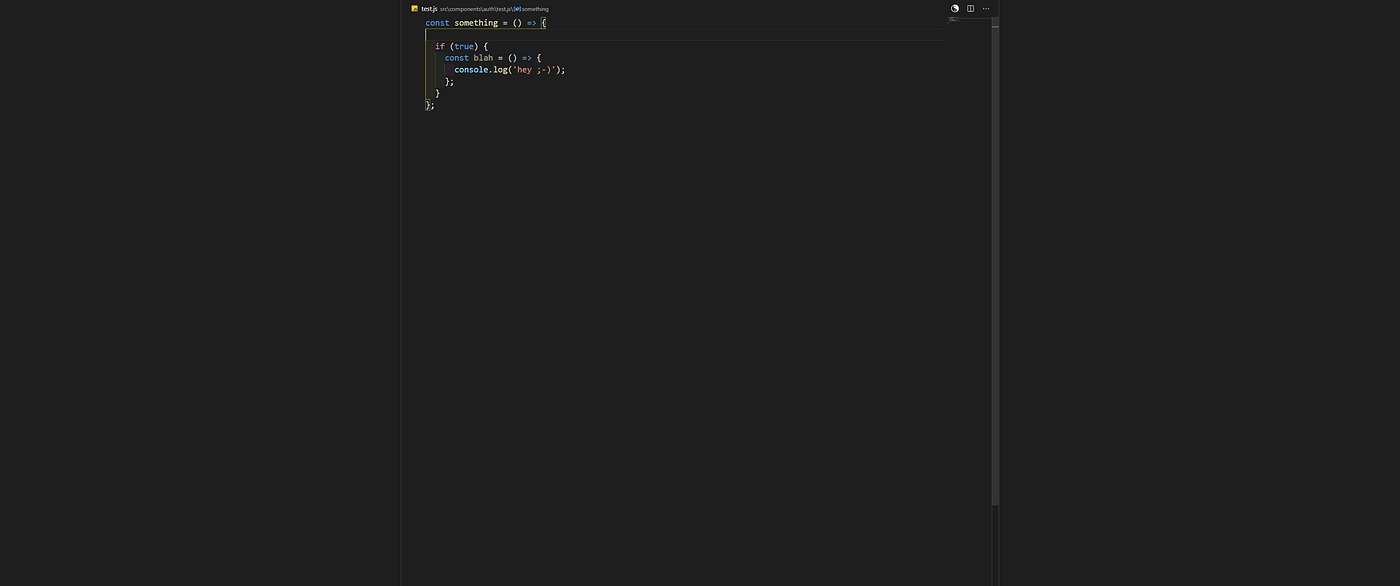Select something in the breadcrumb bar
This screenshot has width=1400, height=586.
tap(536, 9)
